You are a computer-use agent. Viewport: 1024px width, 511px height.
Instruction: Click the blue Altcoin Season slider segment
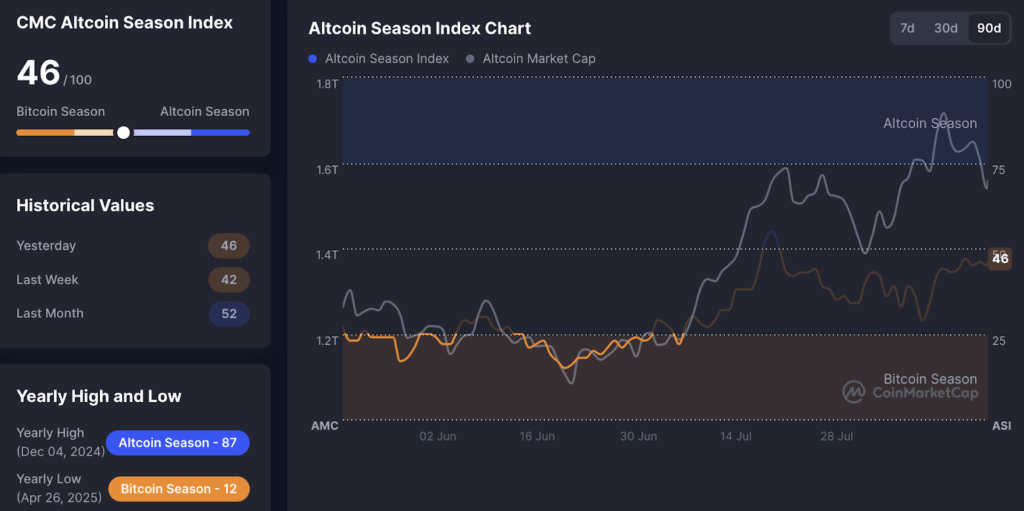pyautogui.click(x=220, y=132)
